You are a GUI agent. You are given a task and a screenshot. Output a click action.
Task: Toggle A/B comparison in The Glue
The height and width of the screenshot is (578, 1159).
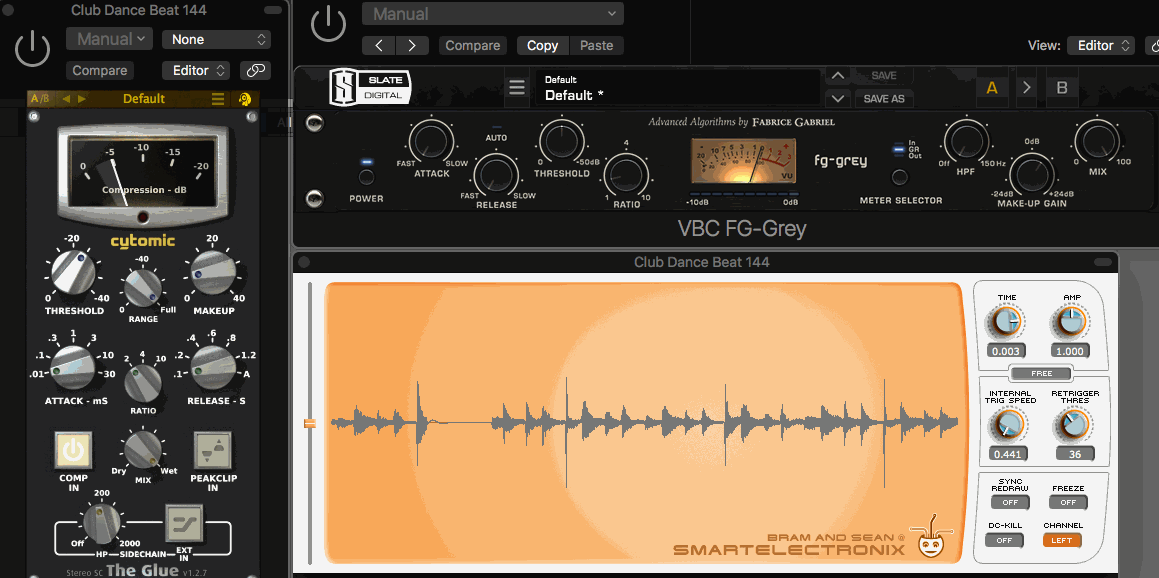(40, 98)
